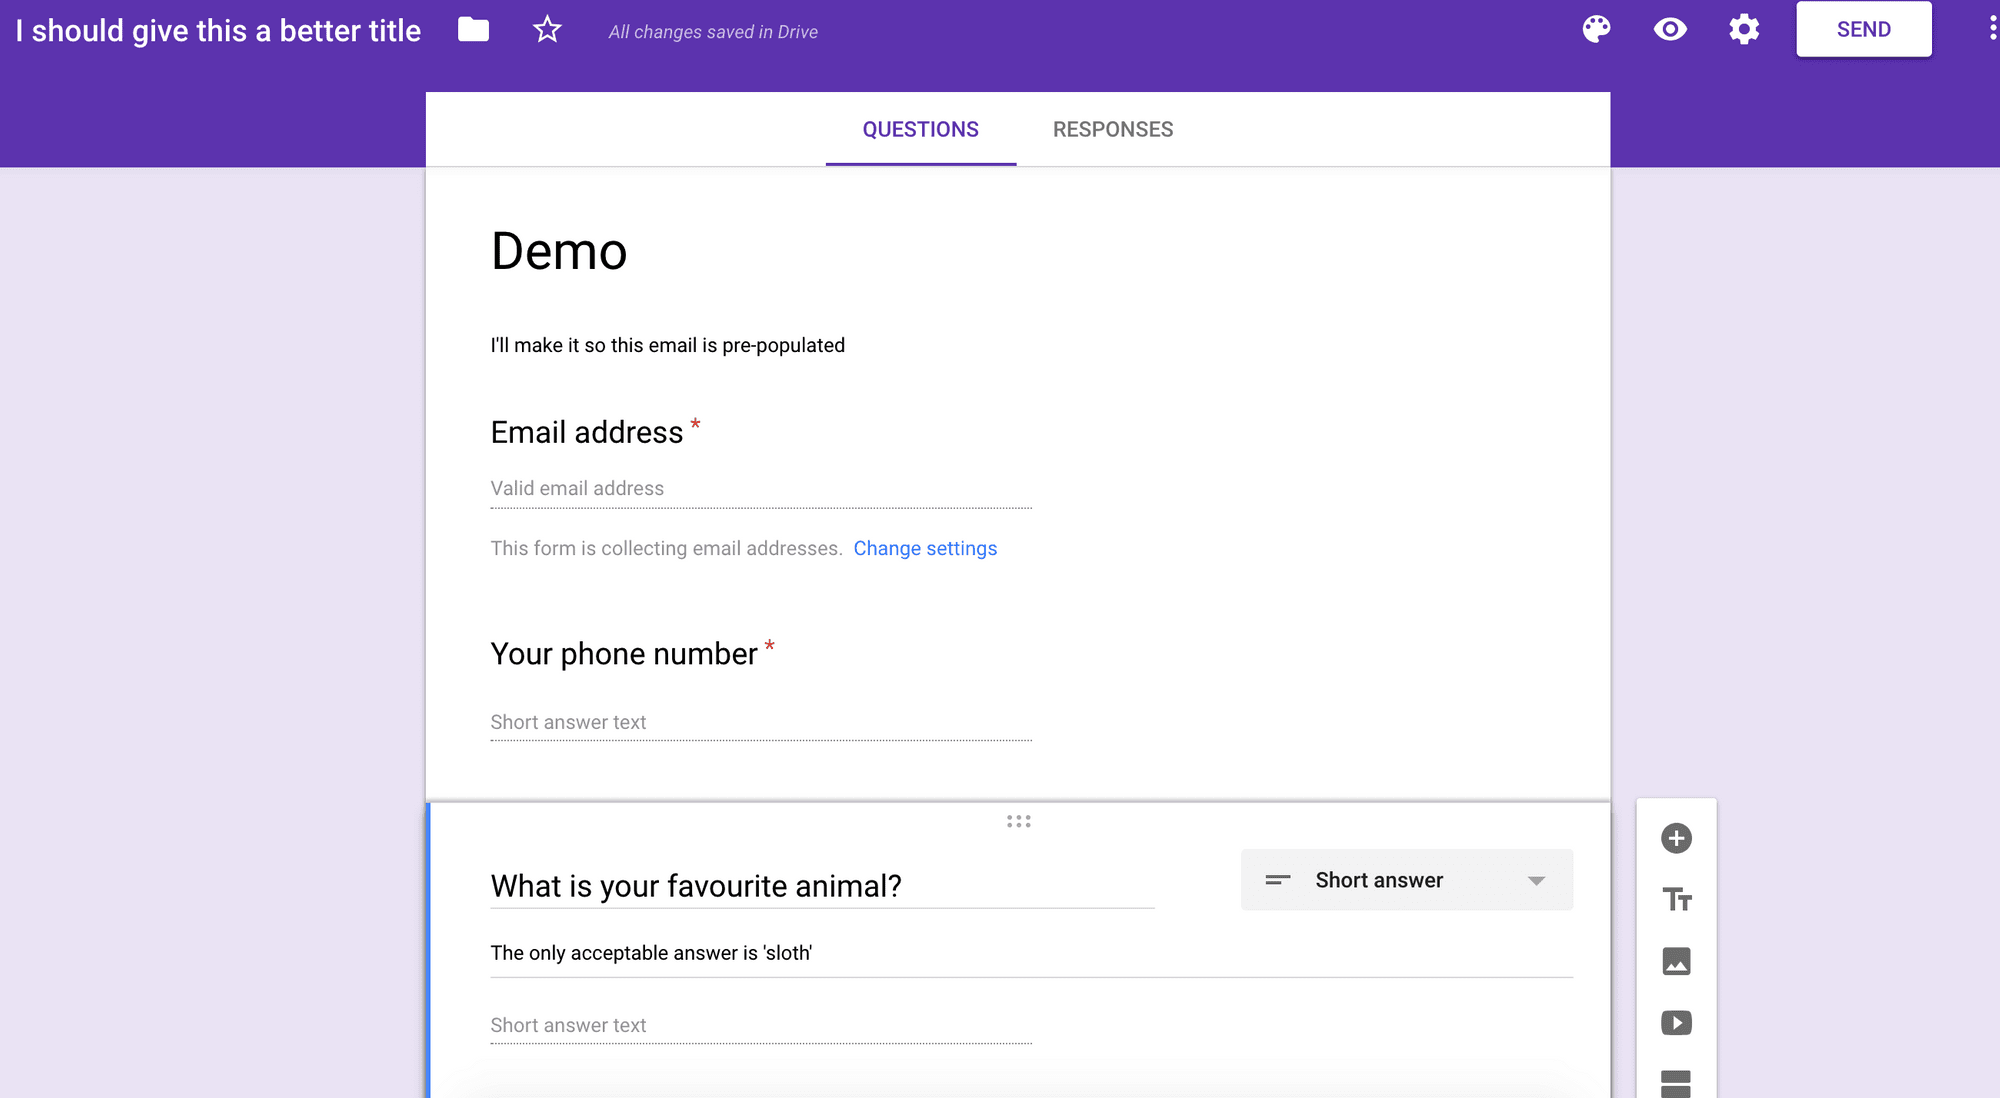Select the Your phone number question

coord(624,653)
